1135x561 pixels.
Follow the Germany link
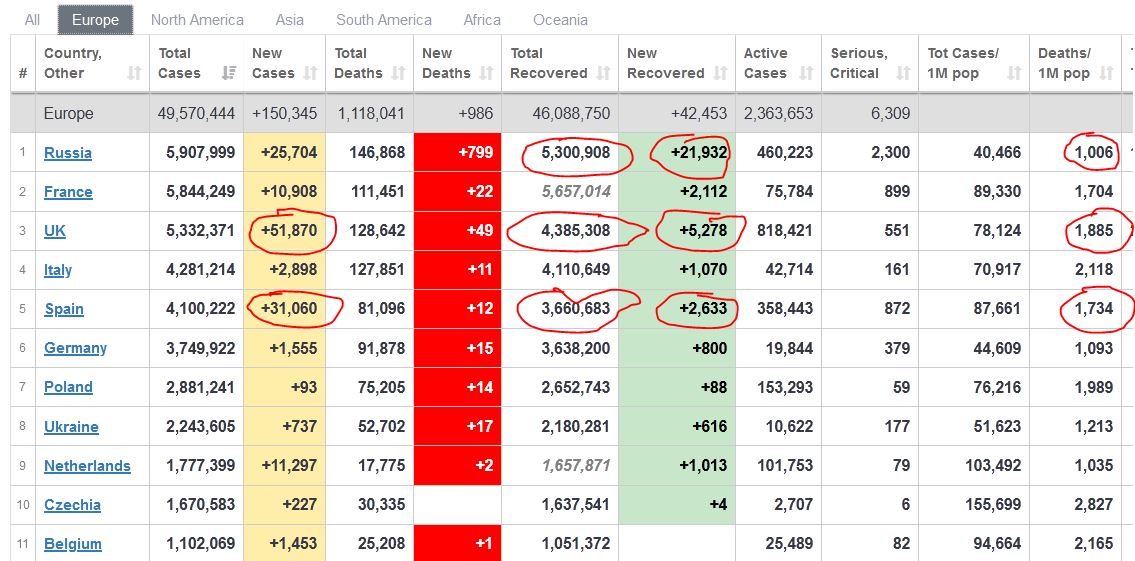[x=75, y=348]
